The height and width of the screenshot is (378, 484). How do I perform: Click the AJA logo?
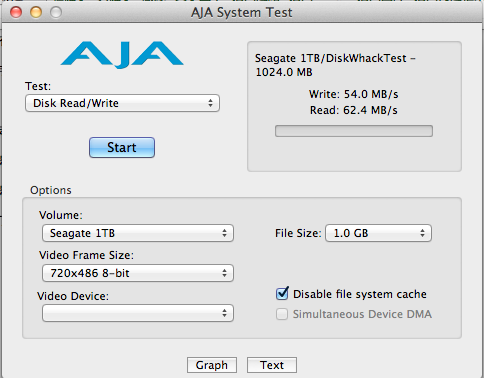click(122, 55)
